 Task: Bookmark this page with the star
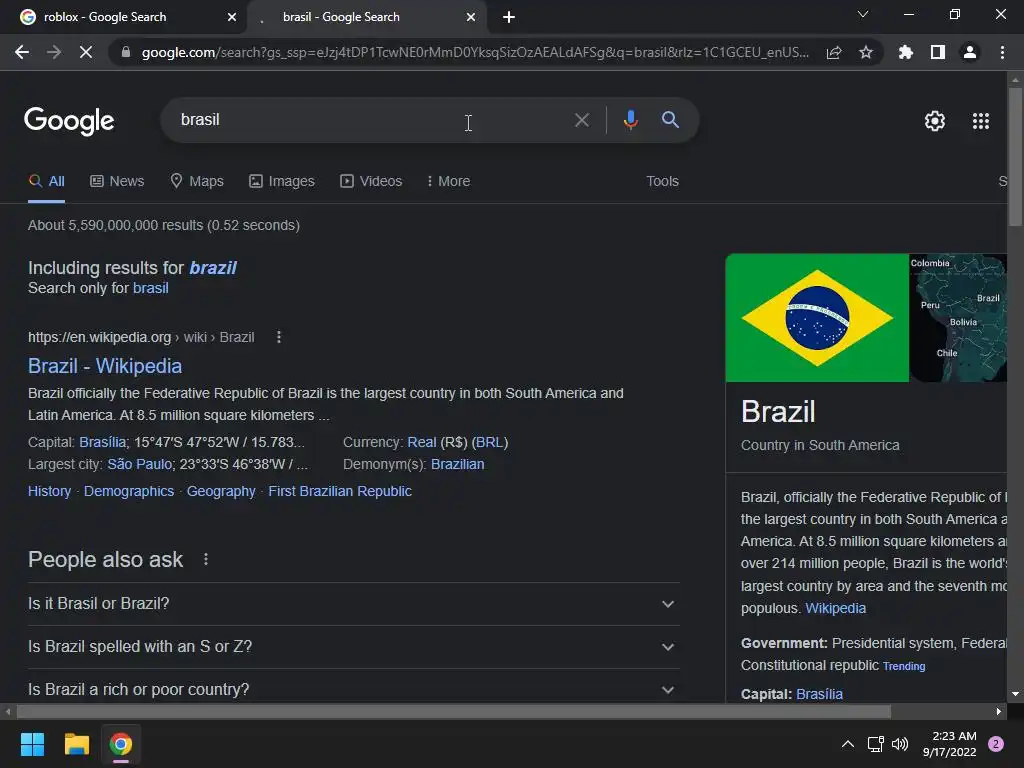pyautogui.click(x=866, y=52)
